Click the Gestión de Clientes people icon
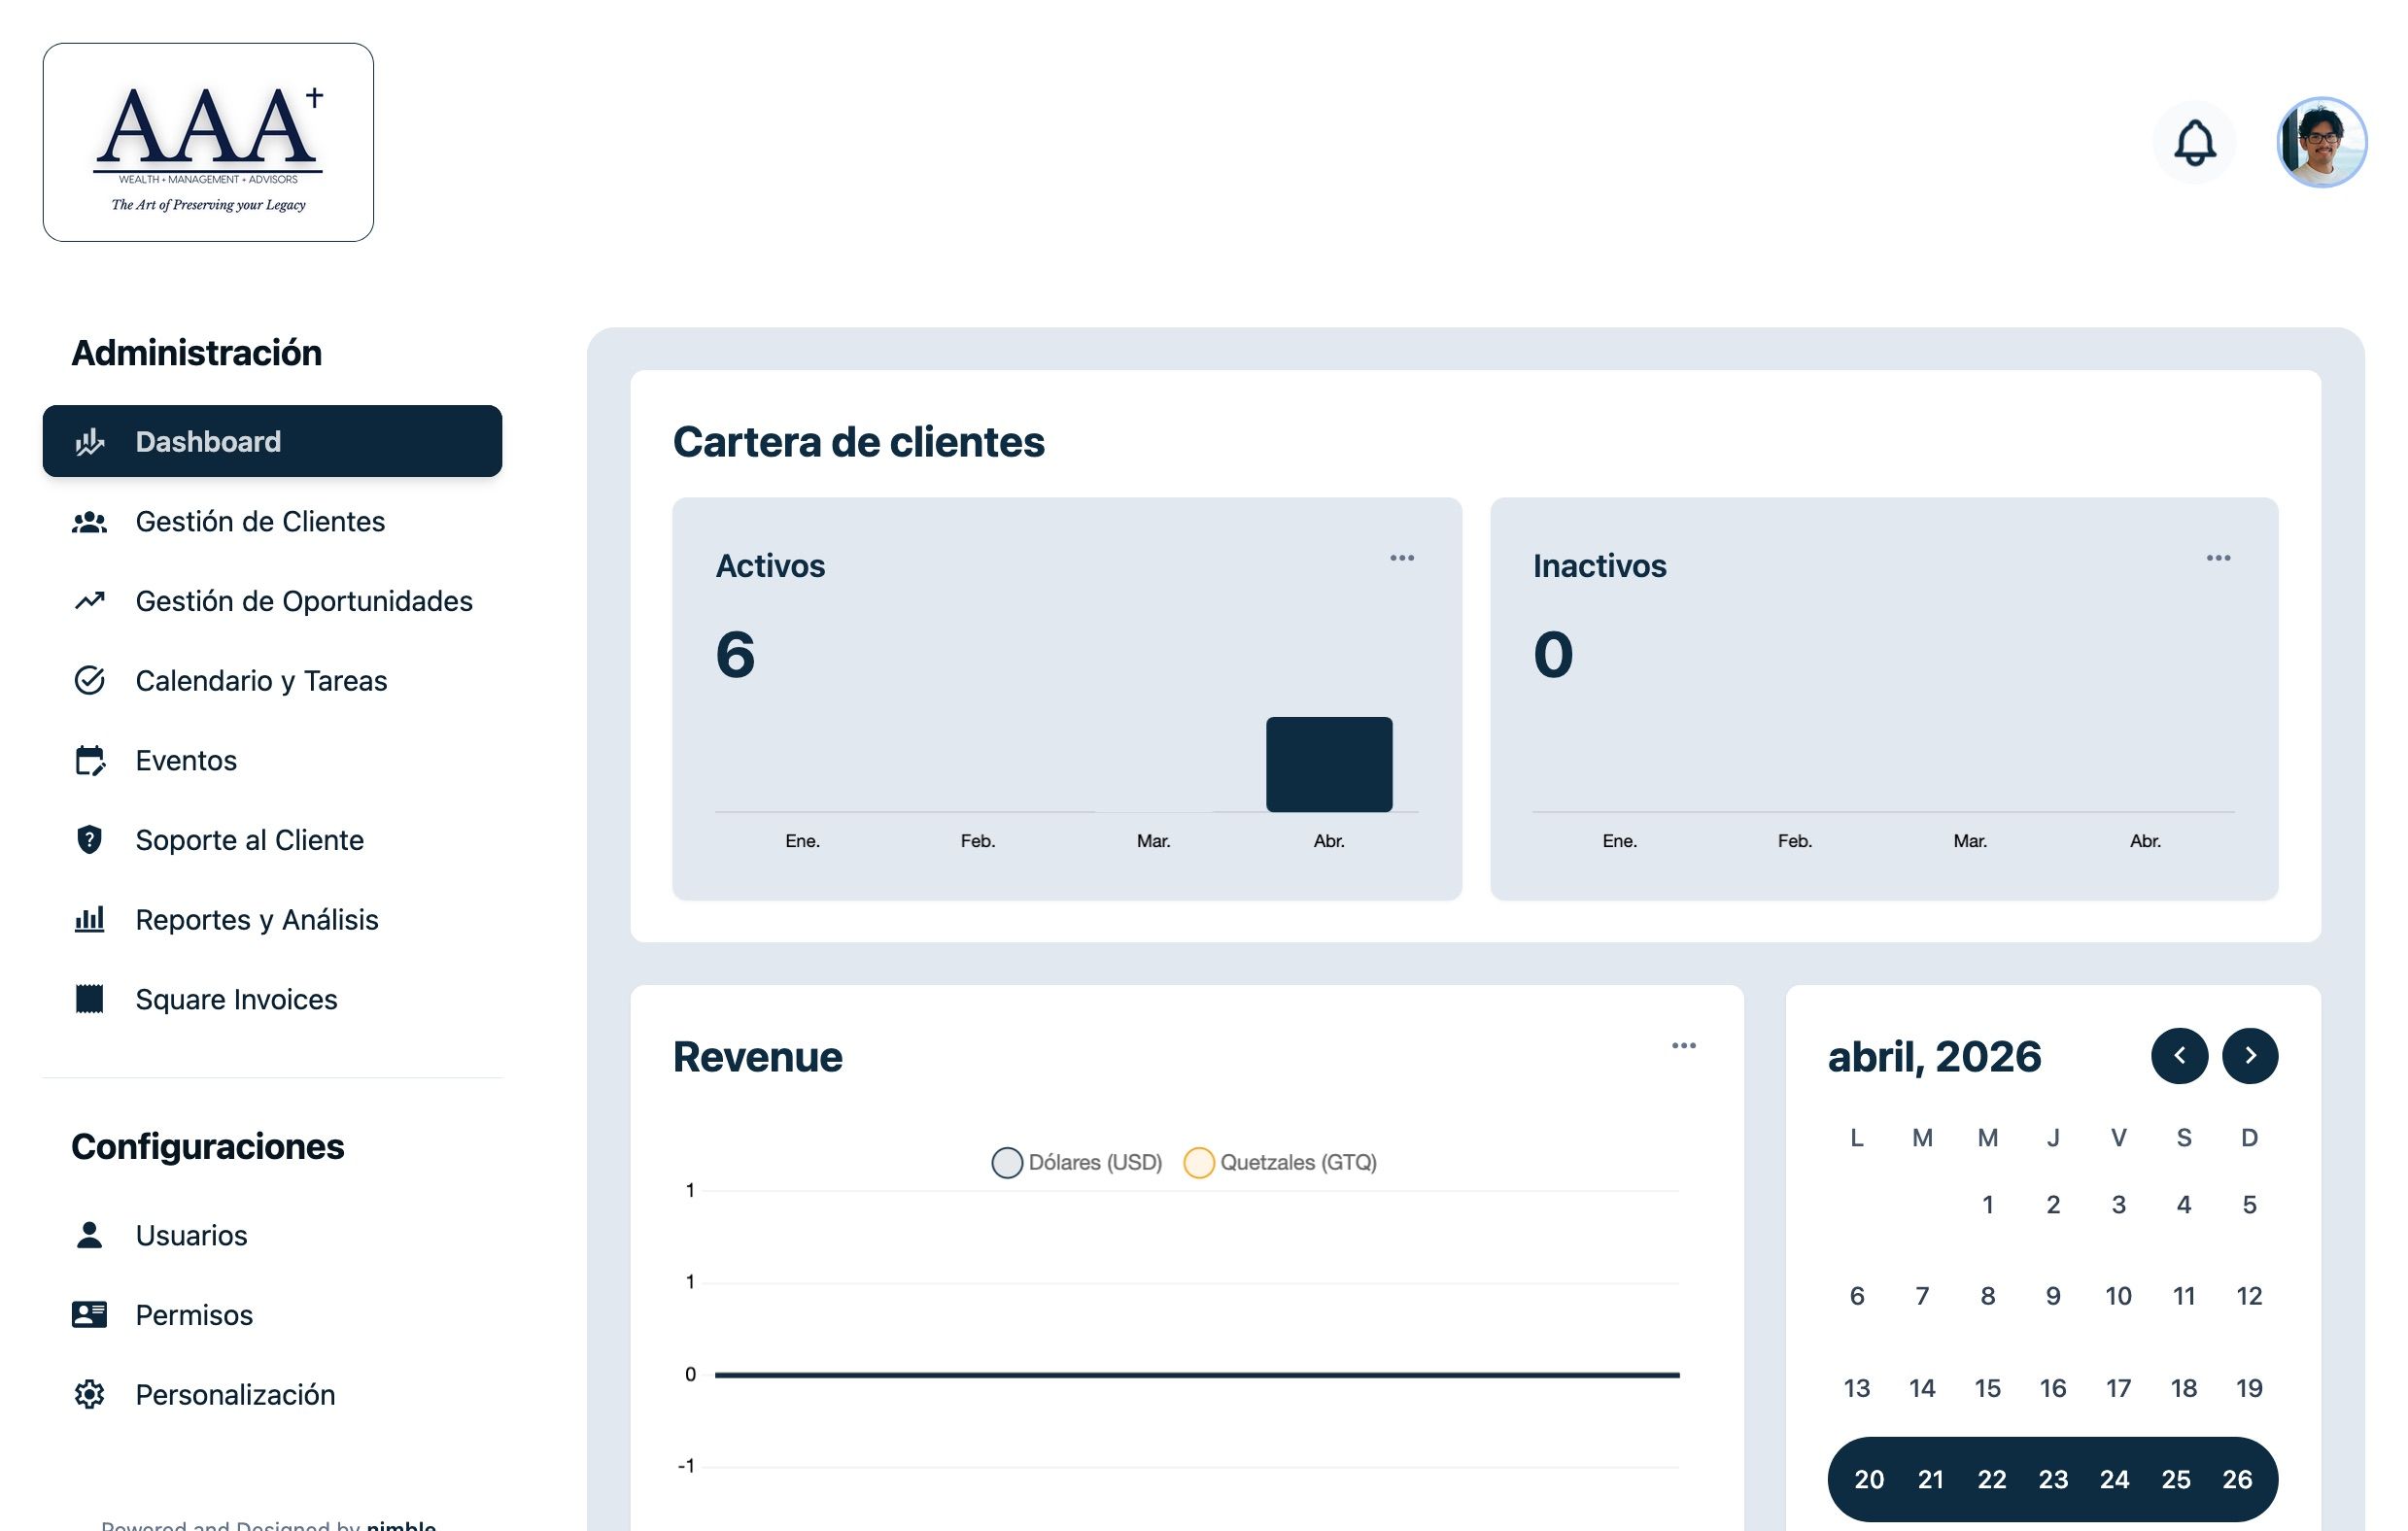 click(90, 522)
